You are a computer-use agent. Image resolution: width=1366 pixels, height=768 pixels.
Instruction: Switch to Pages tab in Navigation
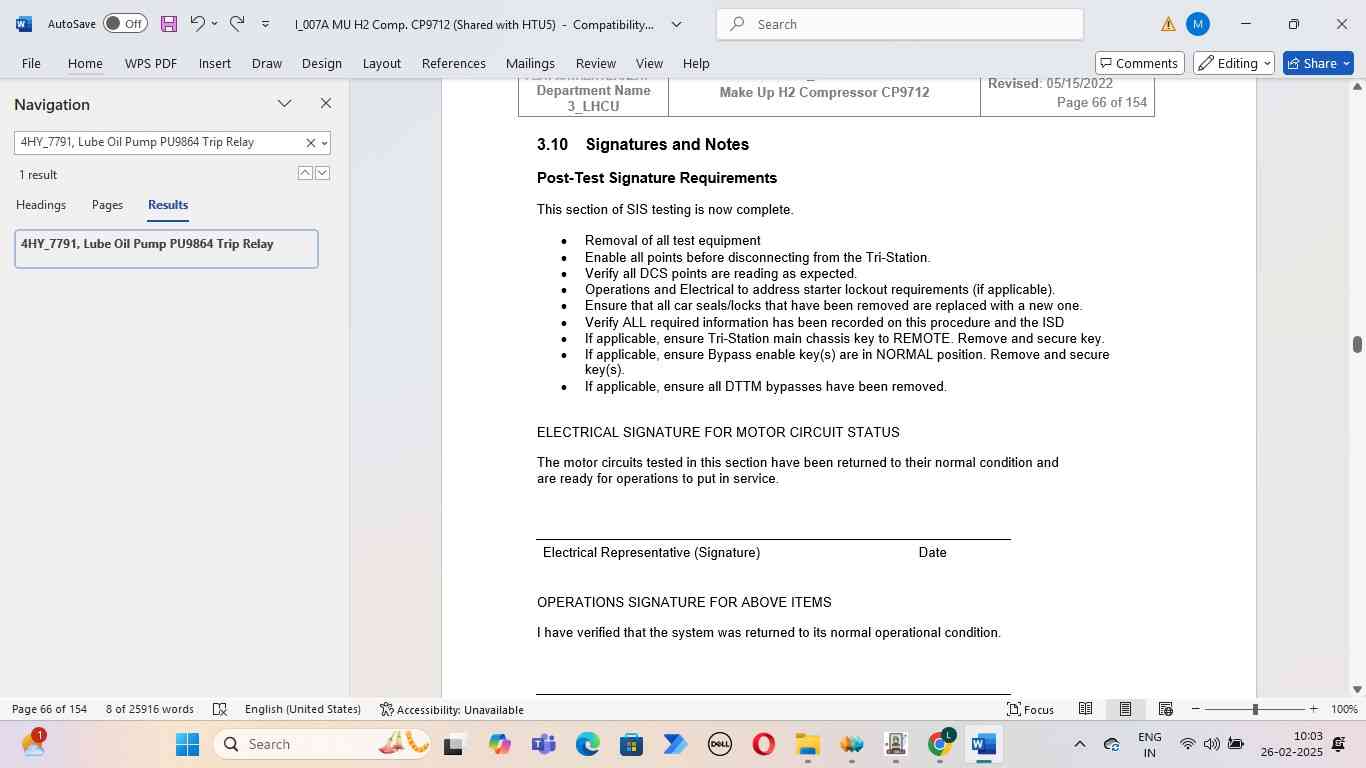[107, 205]
